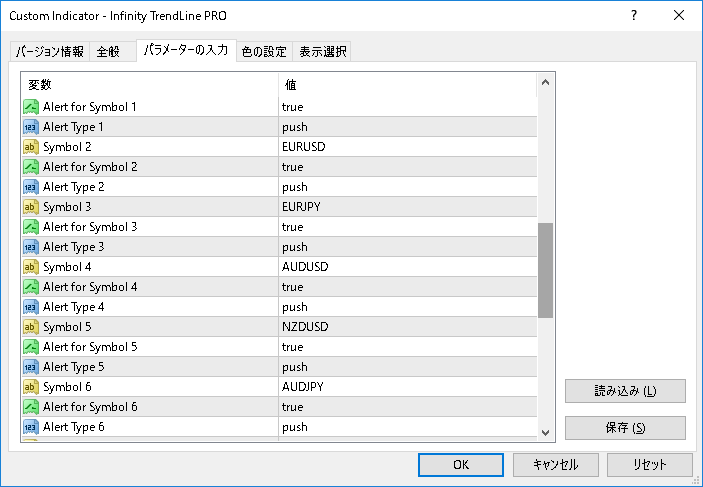
Task: Select the true value of Alert for Symbol 4
Action: tap(408, 287)
